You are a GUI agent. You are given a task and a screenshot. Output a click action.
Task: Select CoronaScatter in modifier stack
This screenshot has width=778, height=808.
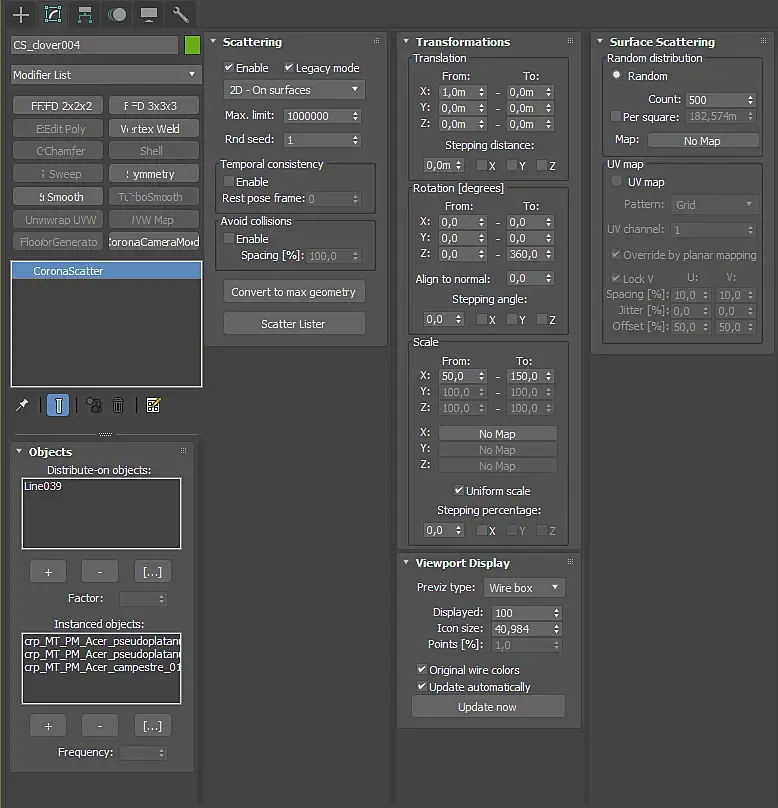106,271
